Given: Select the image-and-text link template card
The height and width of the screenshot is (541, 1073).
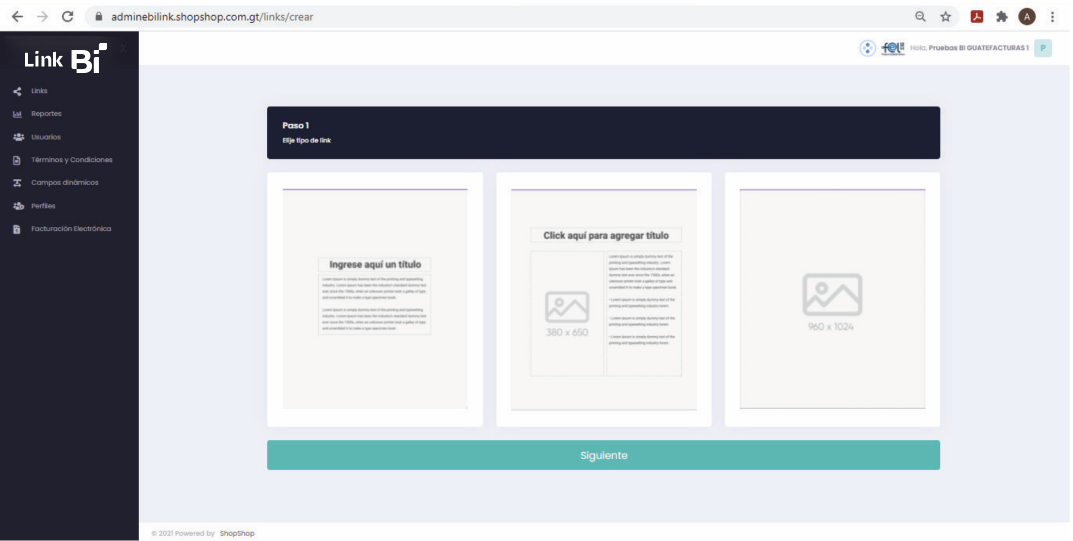Looking at the screenshot, I should pyautogui.click(x=604, y=299).
